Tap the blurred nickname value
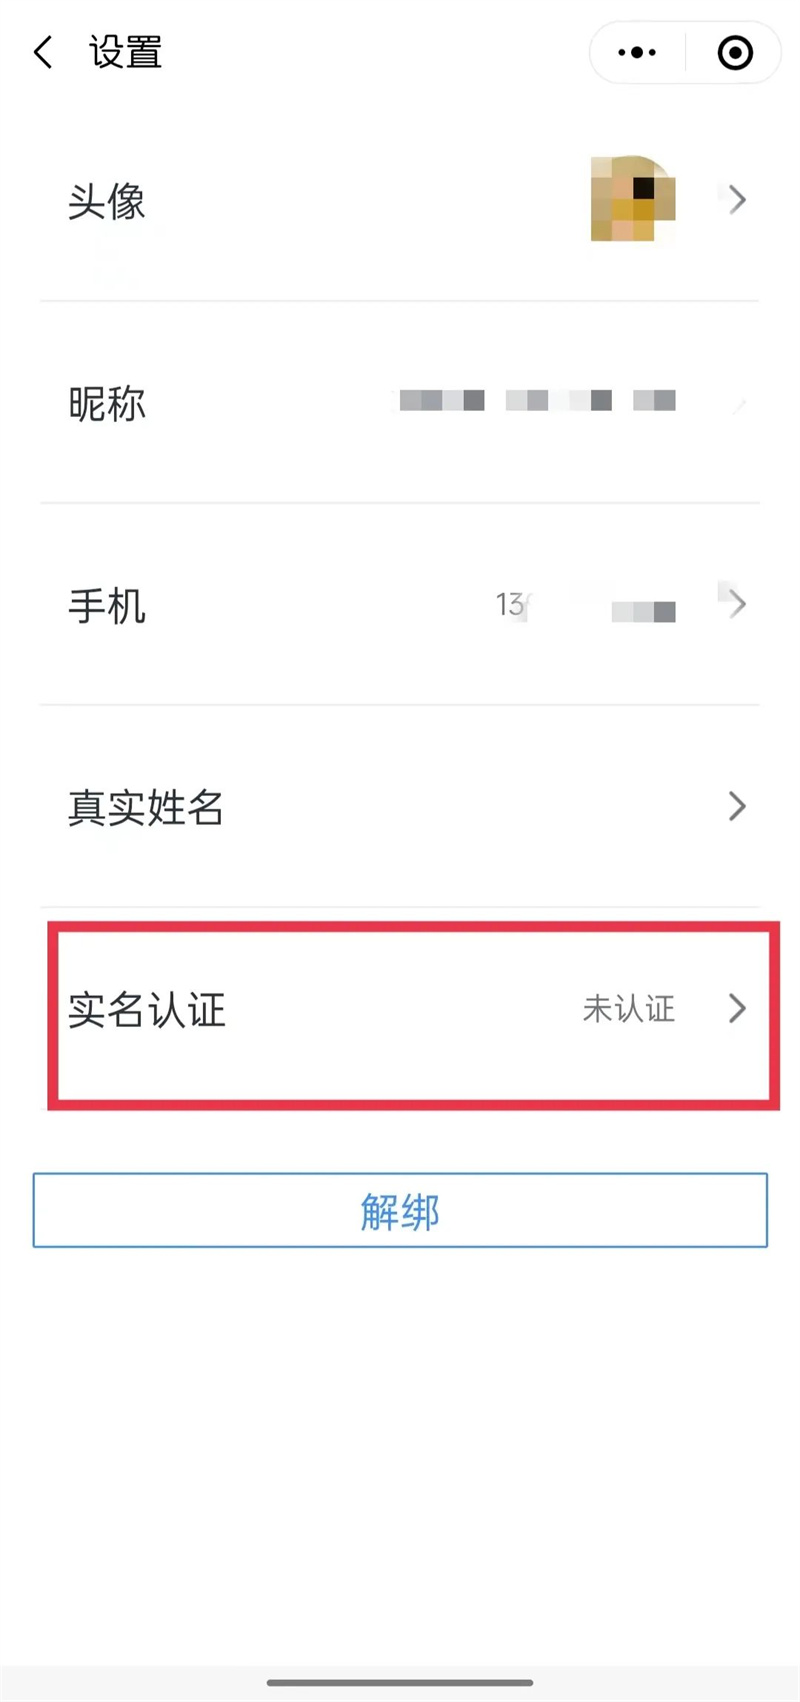This screenshot has width=800, height=1702. point(538,401)
